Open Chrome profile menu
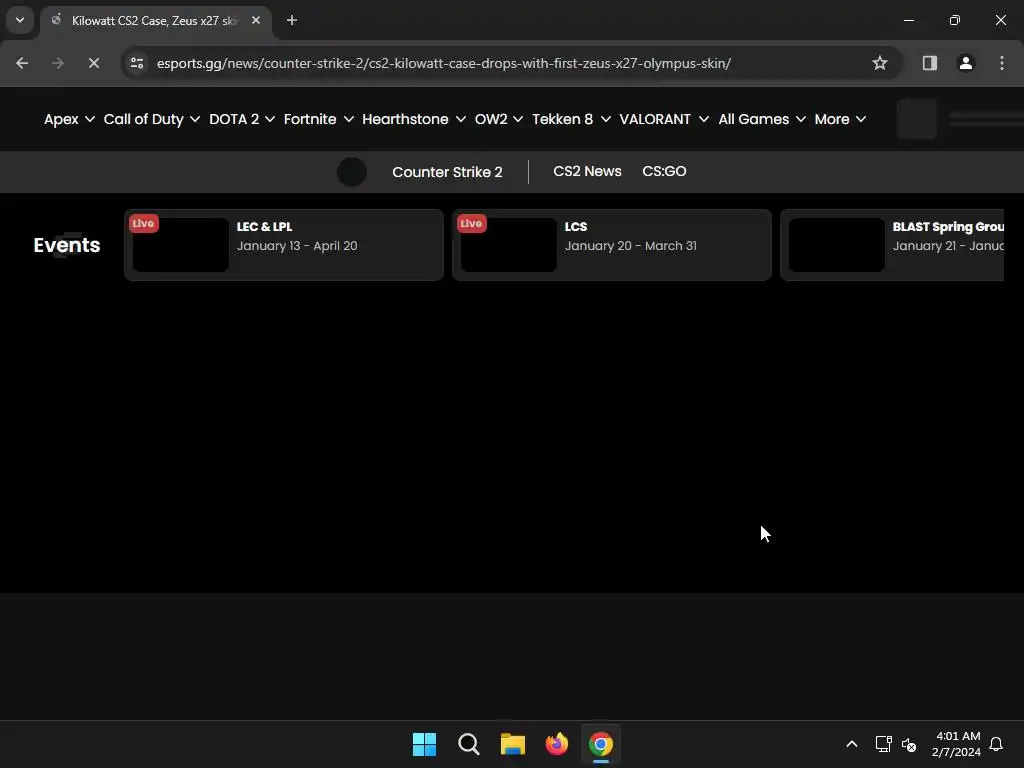 click(x=966, y=63)
